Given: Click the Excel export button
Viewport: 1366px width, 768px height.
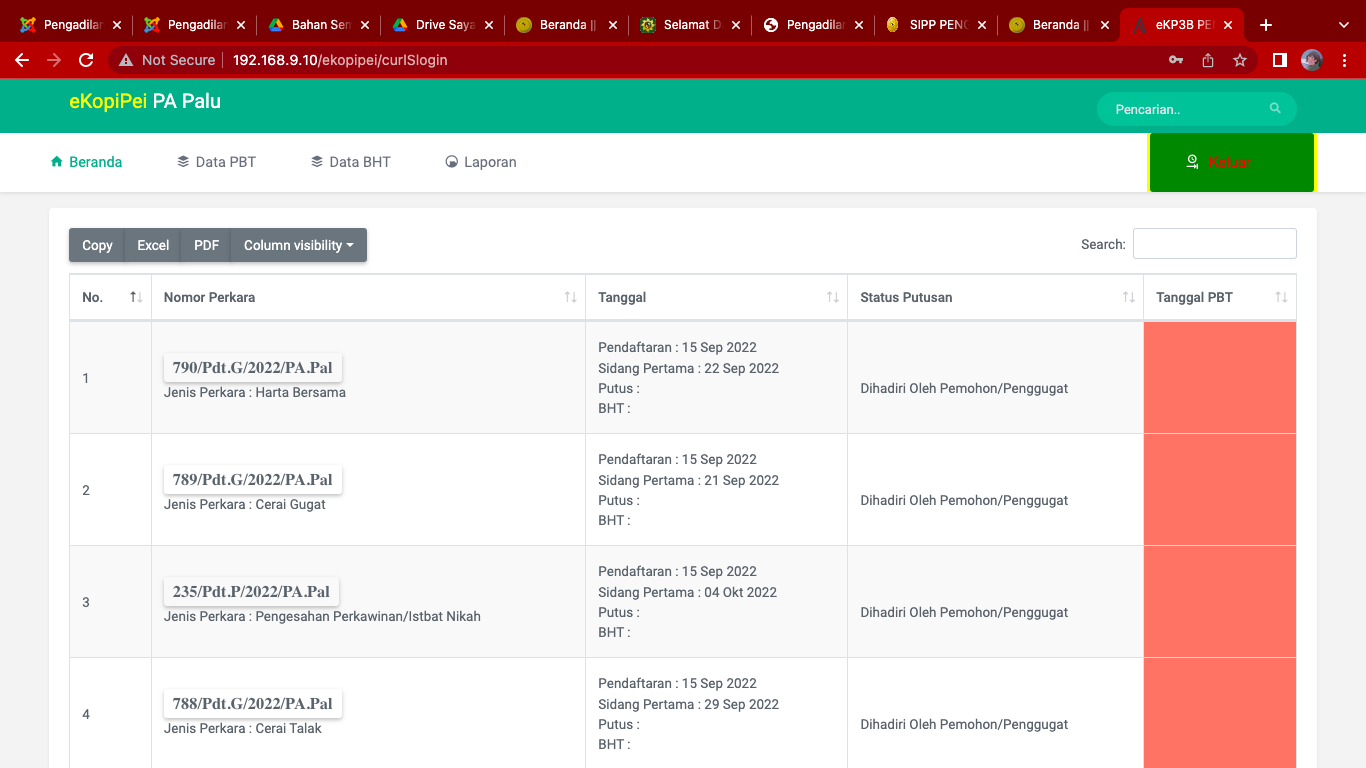Looking at the screenshot, I should pos(153,245).
